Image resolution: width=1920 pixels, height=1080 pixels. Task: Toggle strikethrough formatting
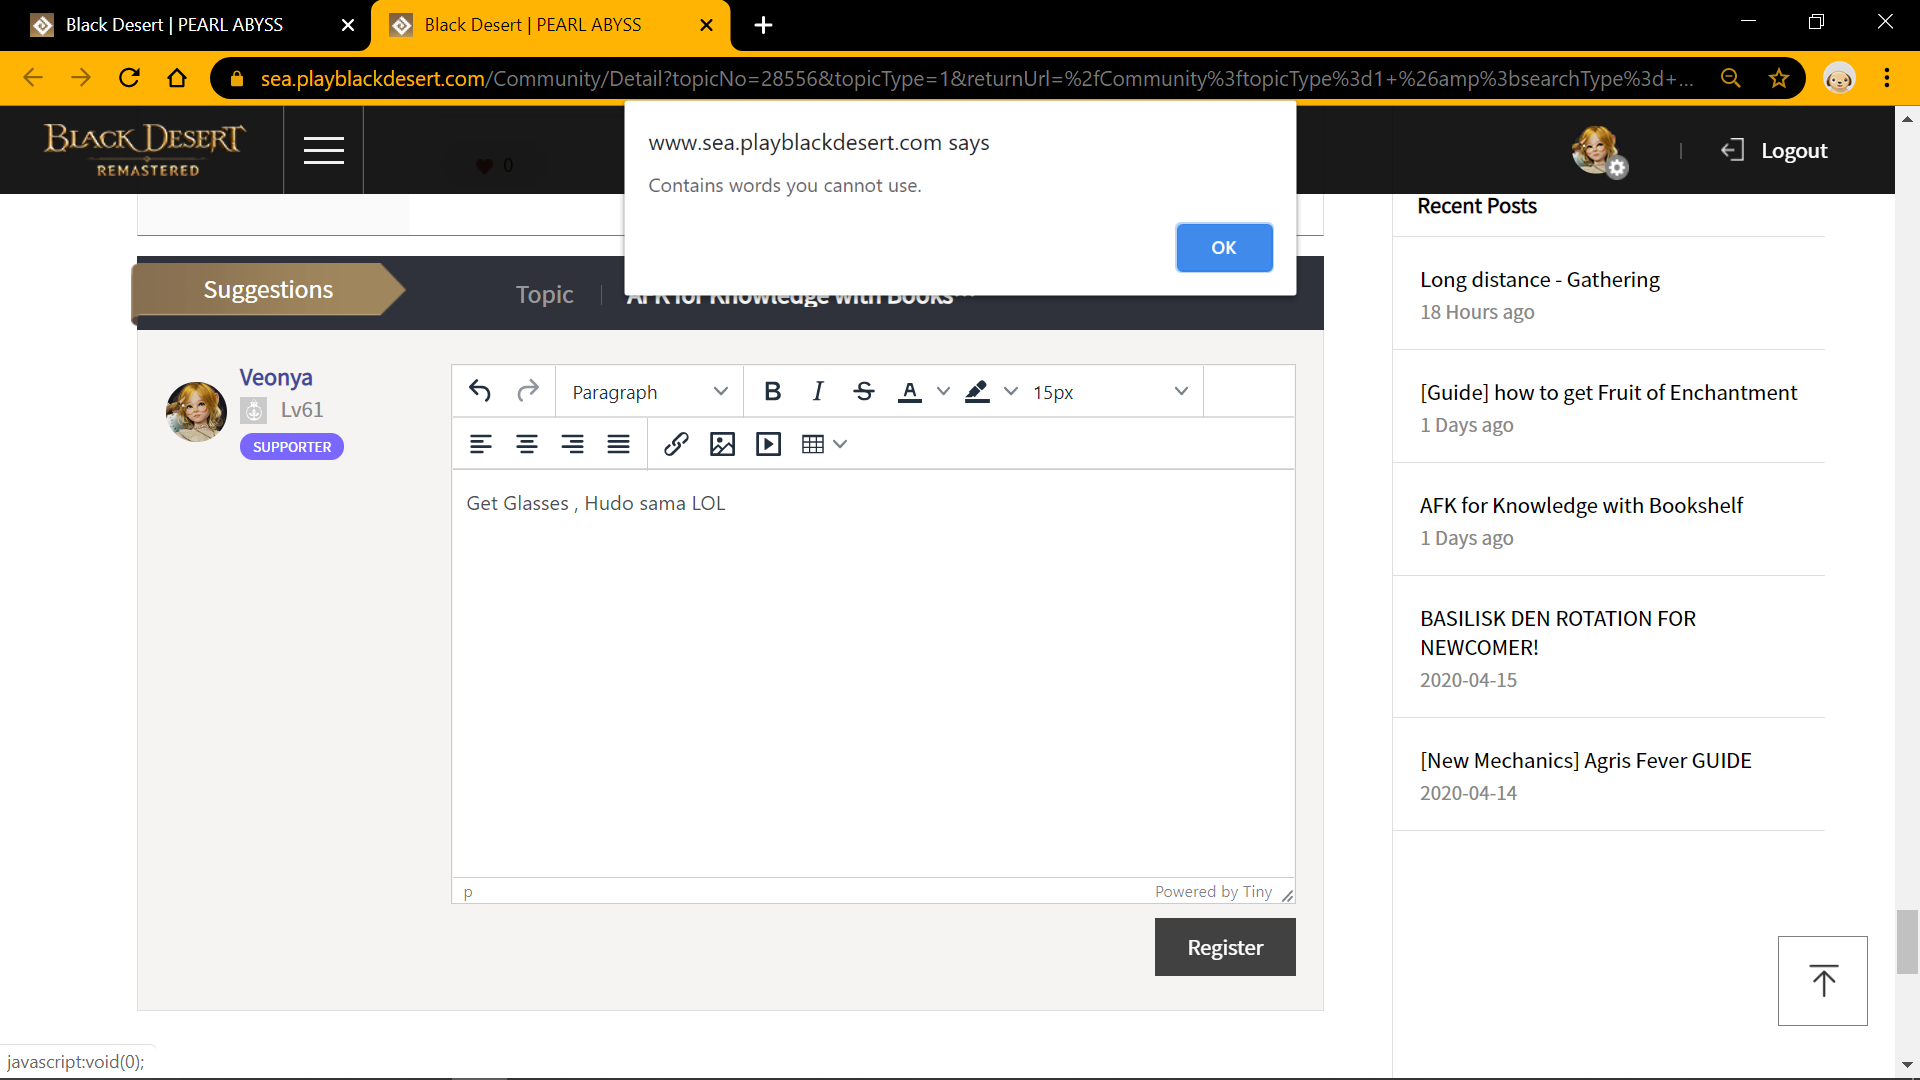864,391
